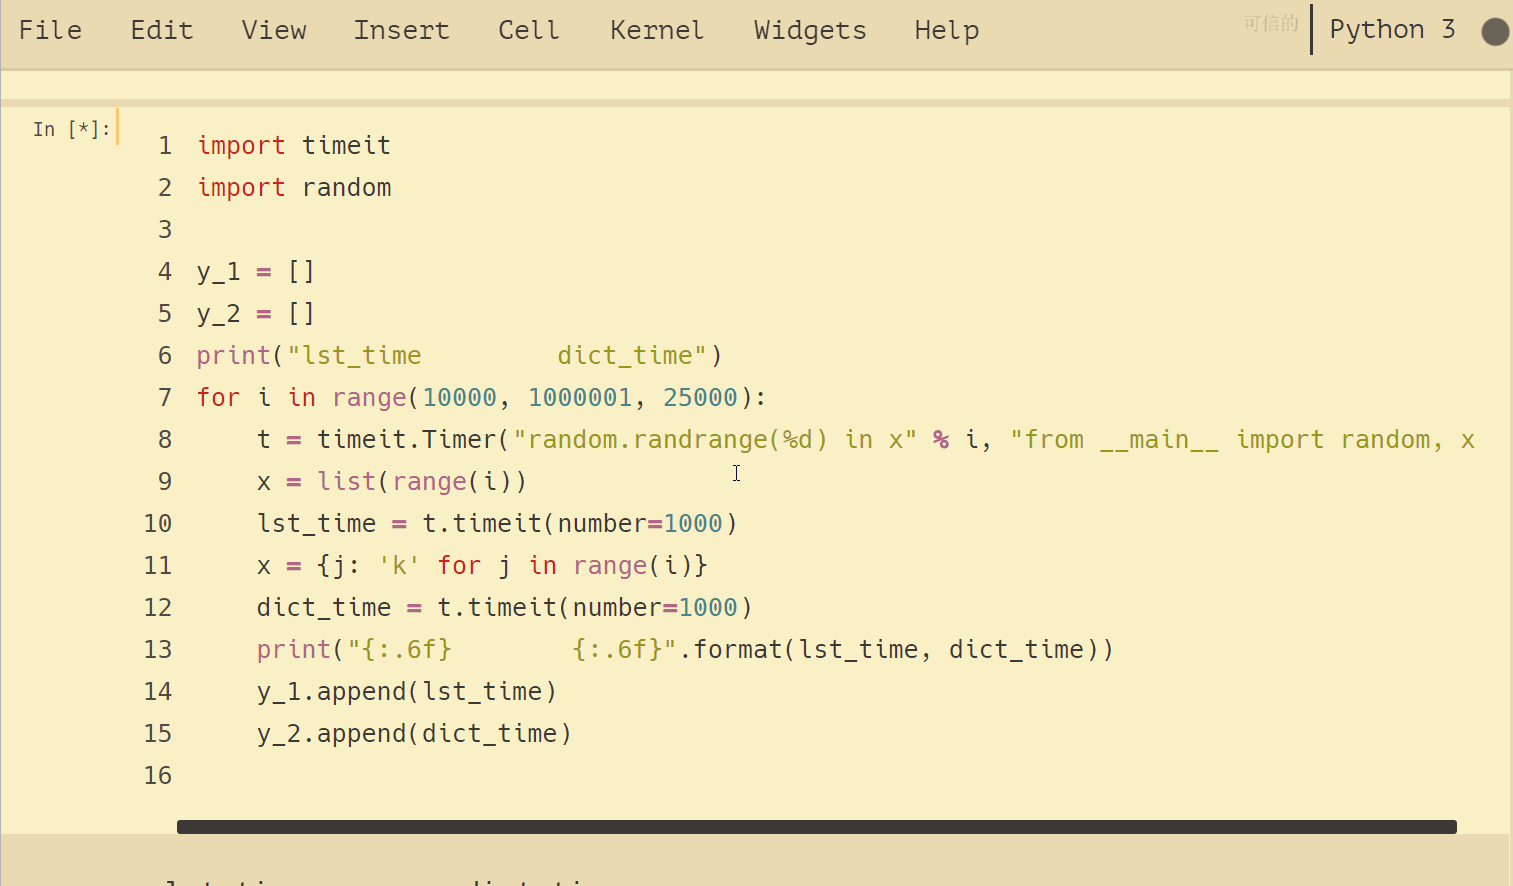Open the Help menu
The width and height of the screenshot is (1513, 886).
(946, 30)
